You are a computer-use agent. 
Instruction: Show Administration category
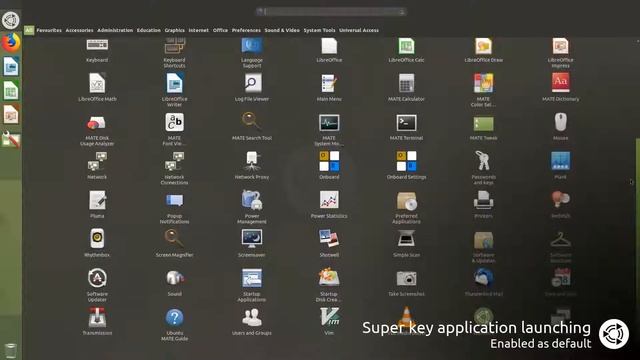click(115, 30)
